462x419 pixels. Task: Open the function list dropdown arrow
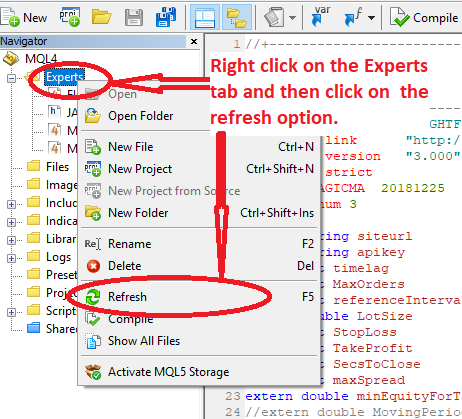point(371,18)
